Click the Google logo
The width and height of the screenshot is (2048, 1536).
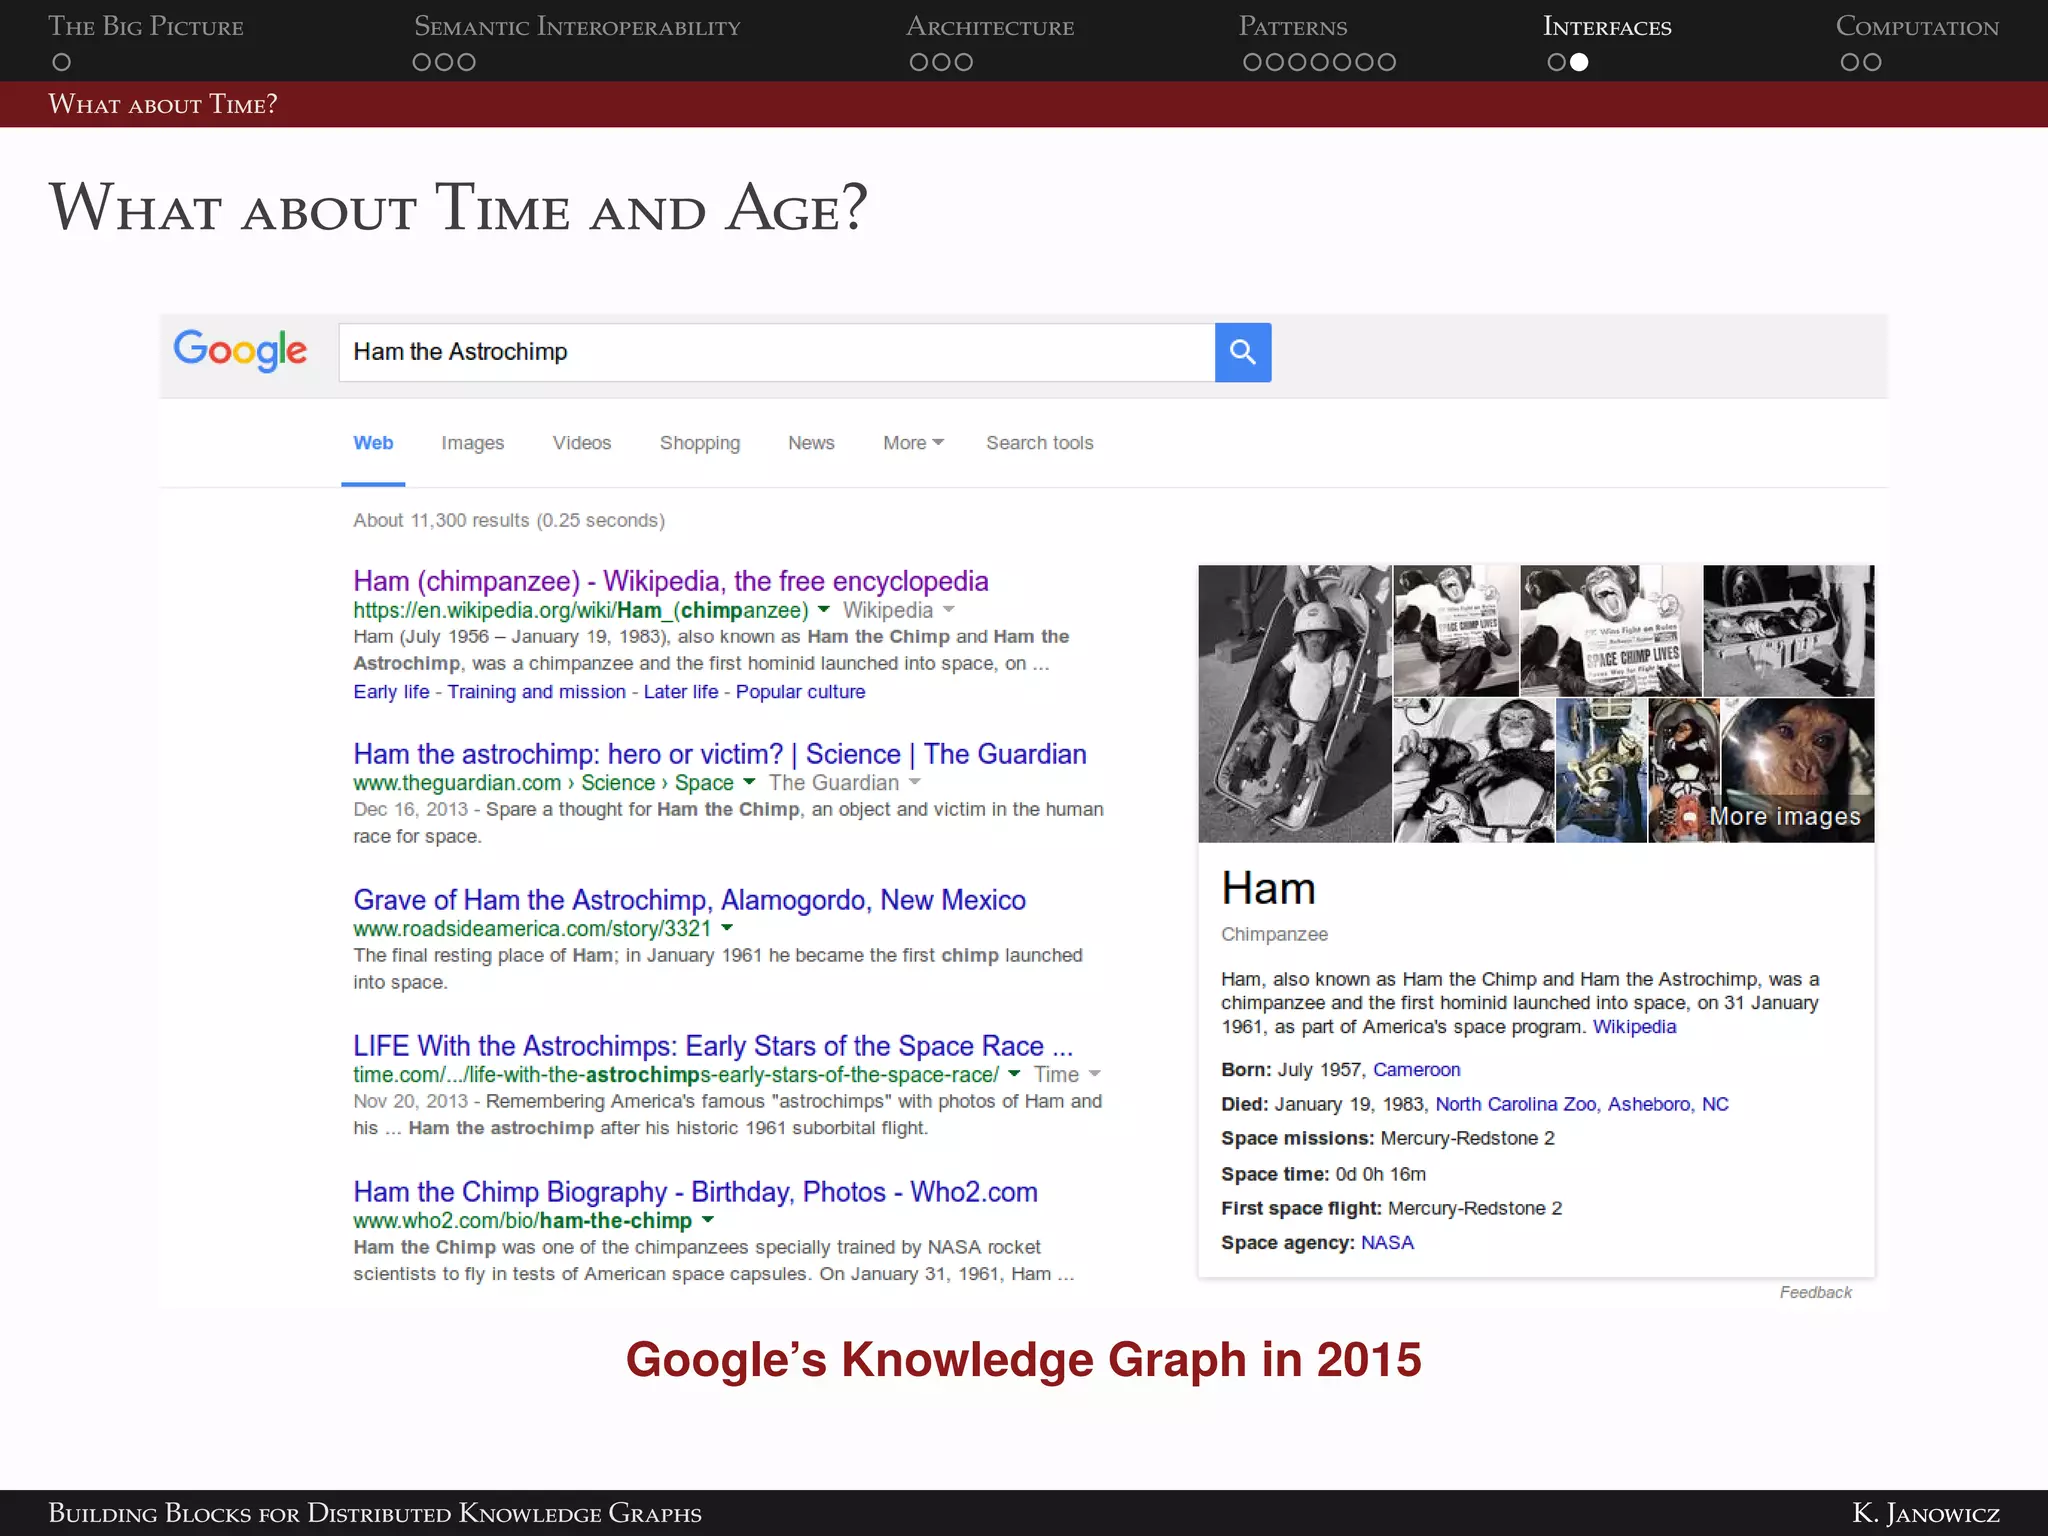(240, 351)
